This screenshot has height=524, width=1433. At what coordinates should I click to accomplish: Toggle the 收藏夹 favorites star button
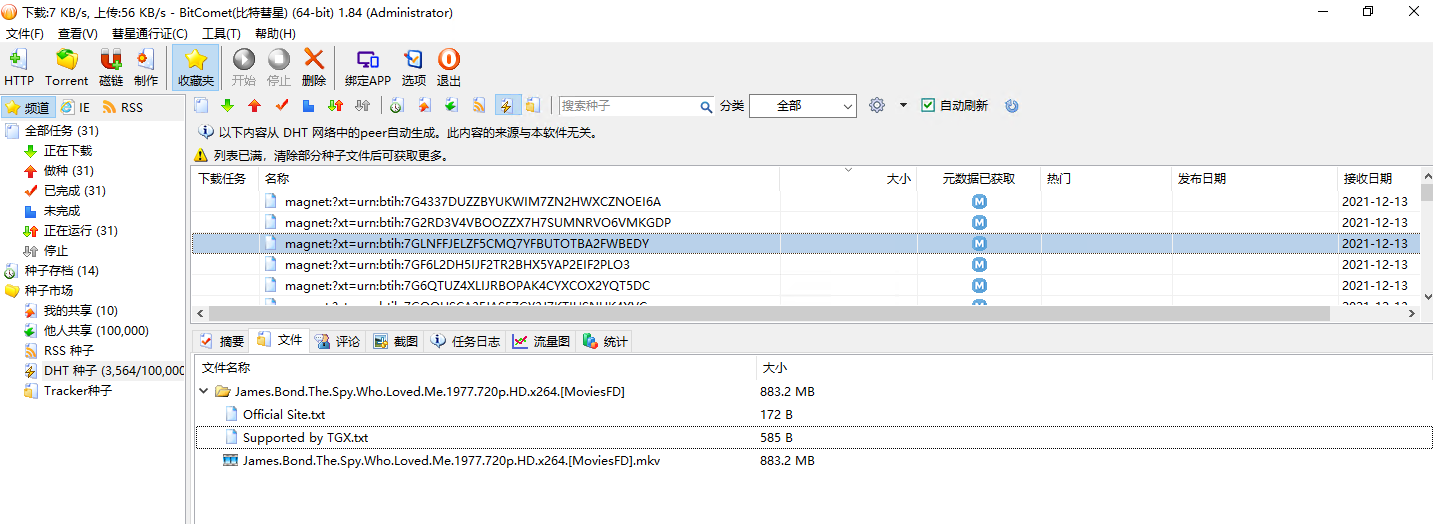196,68
